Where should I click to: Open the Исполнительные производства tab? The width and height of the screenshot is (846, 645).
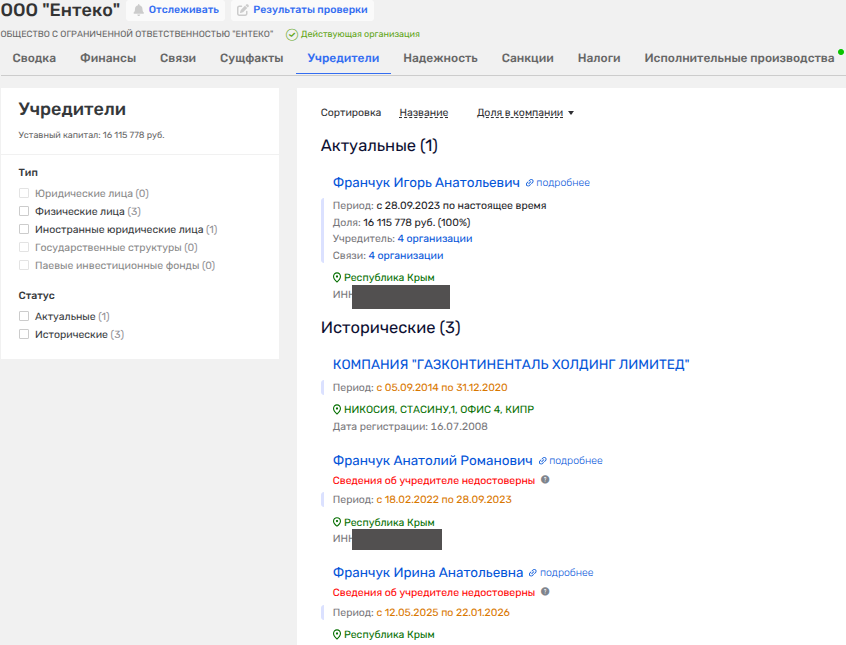click(739, 58)
